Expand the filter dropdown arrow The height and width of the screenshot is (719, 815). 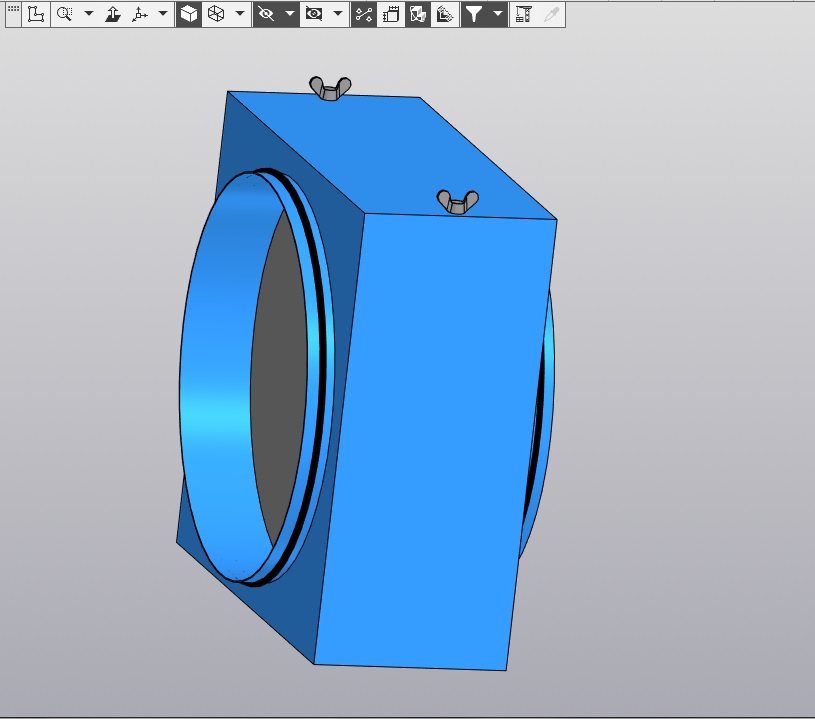(498, 14)
